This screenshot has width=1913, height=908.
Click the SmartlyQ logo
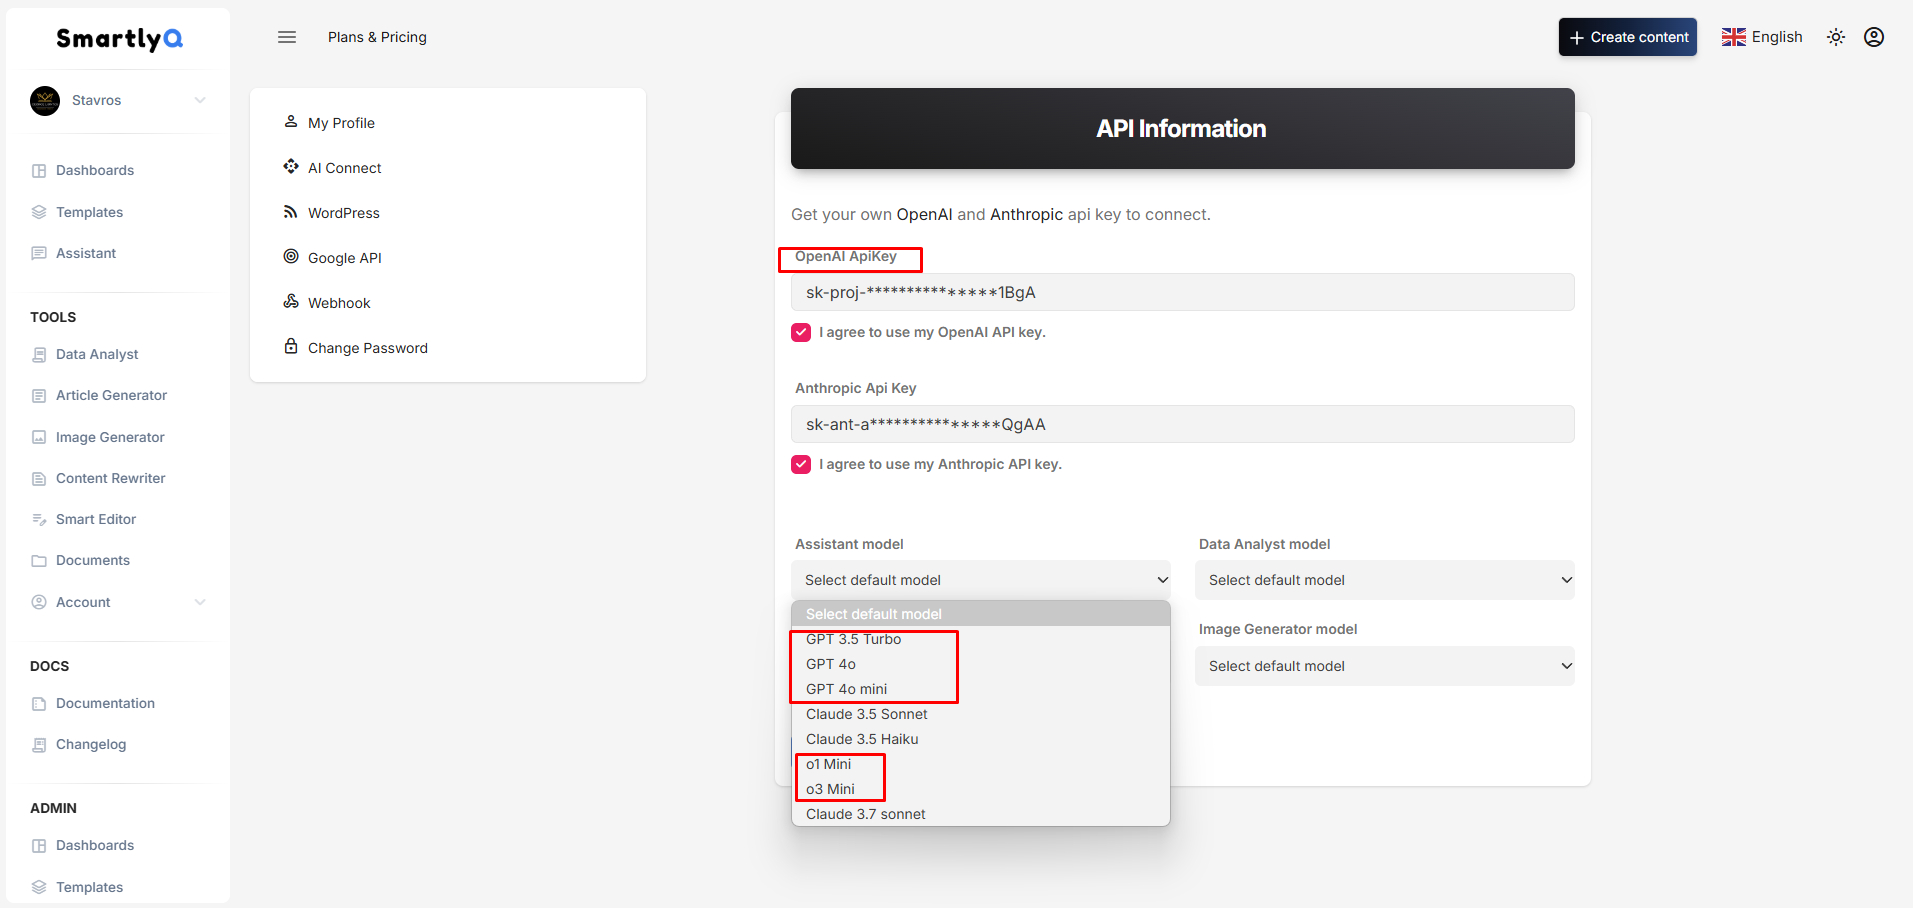pyautogui.click(x=119, y=39)
